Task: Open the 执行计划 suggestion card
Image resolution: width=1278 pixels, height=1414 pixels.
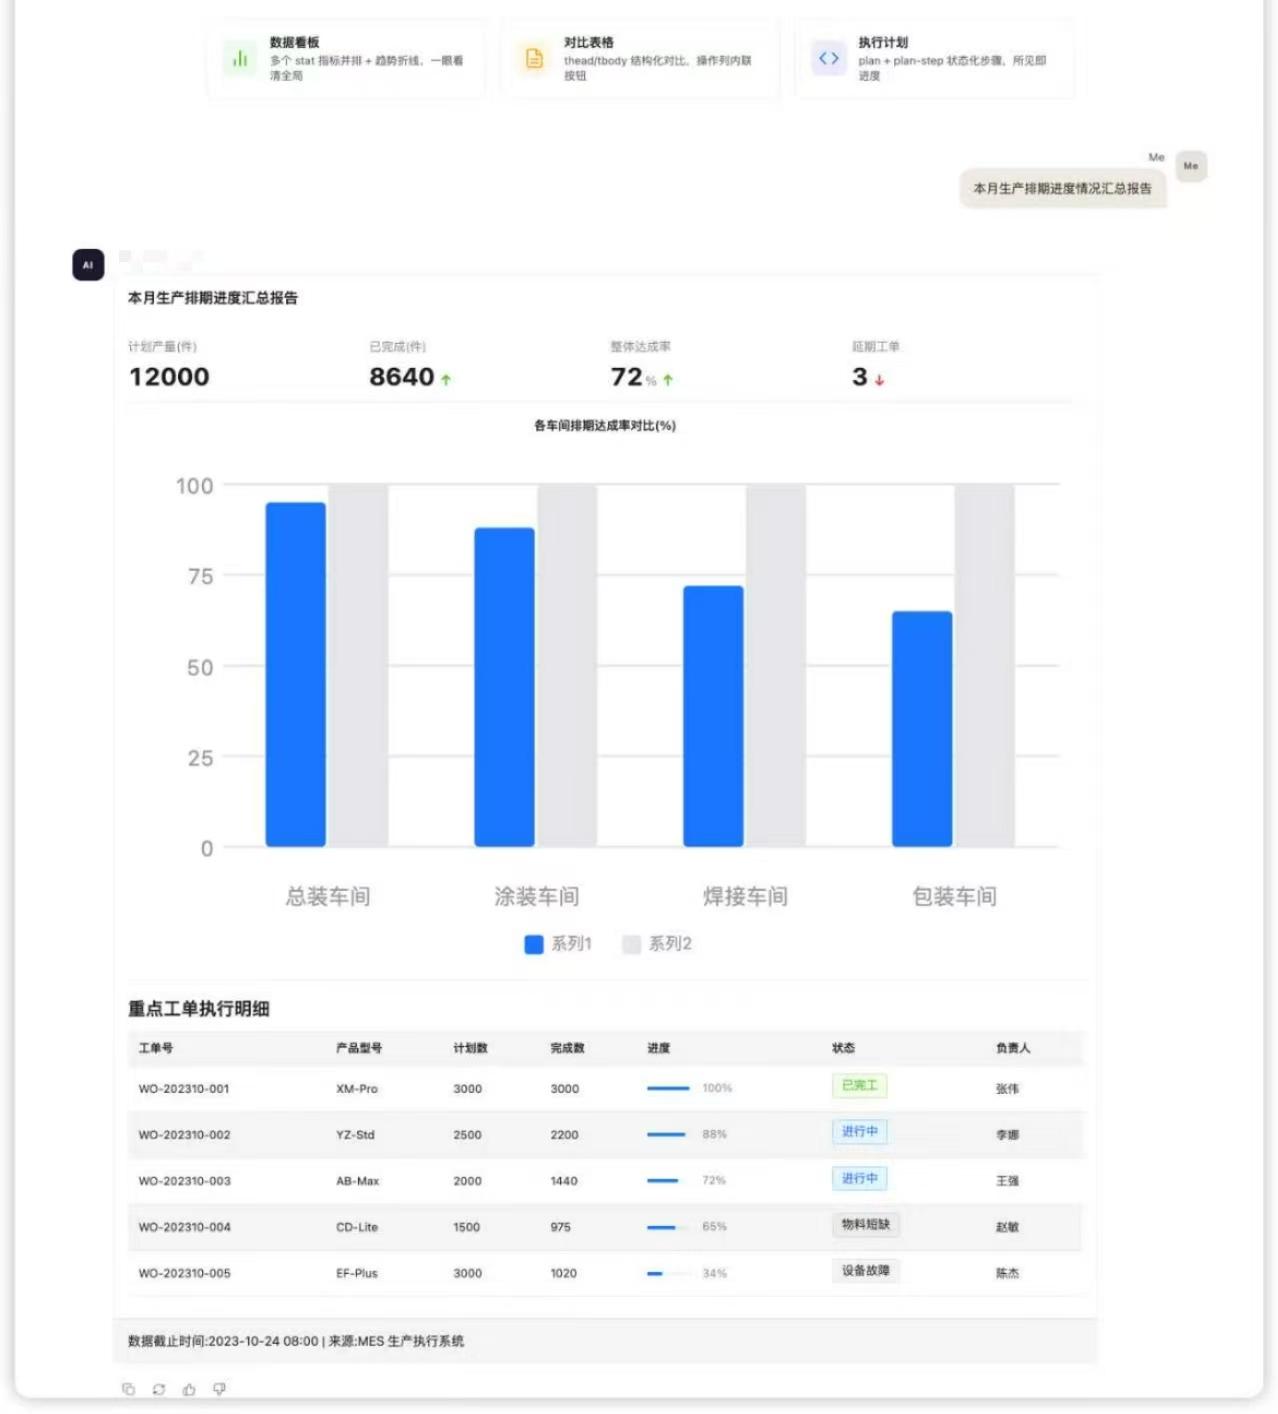Action: [x=934, y=59]
